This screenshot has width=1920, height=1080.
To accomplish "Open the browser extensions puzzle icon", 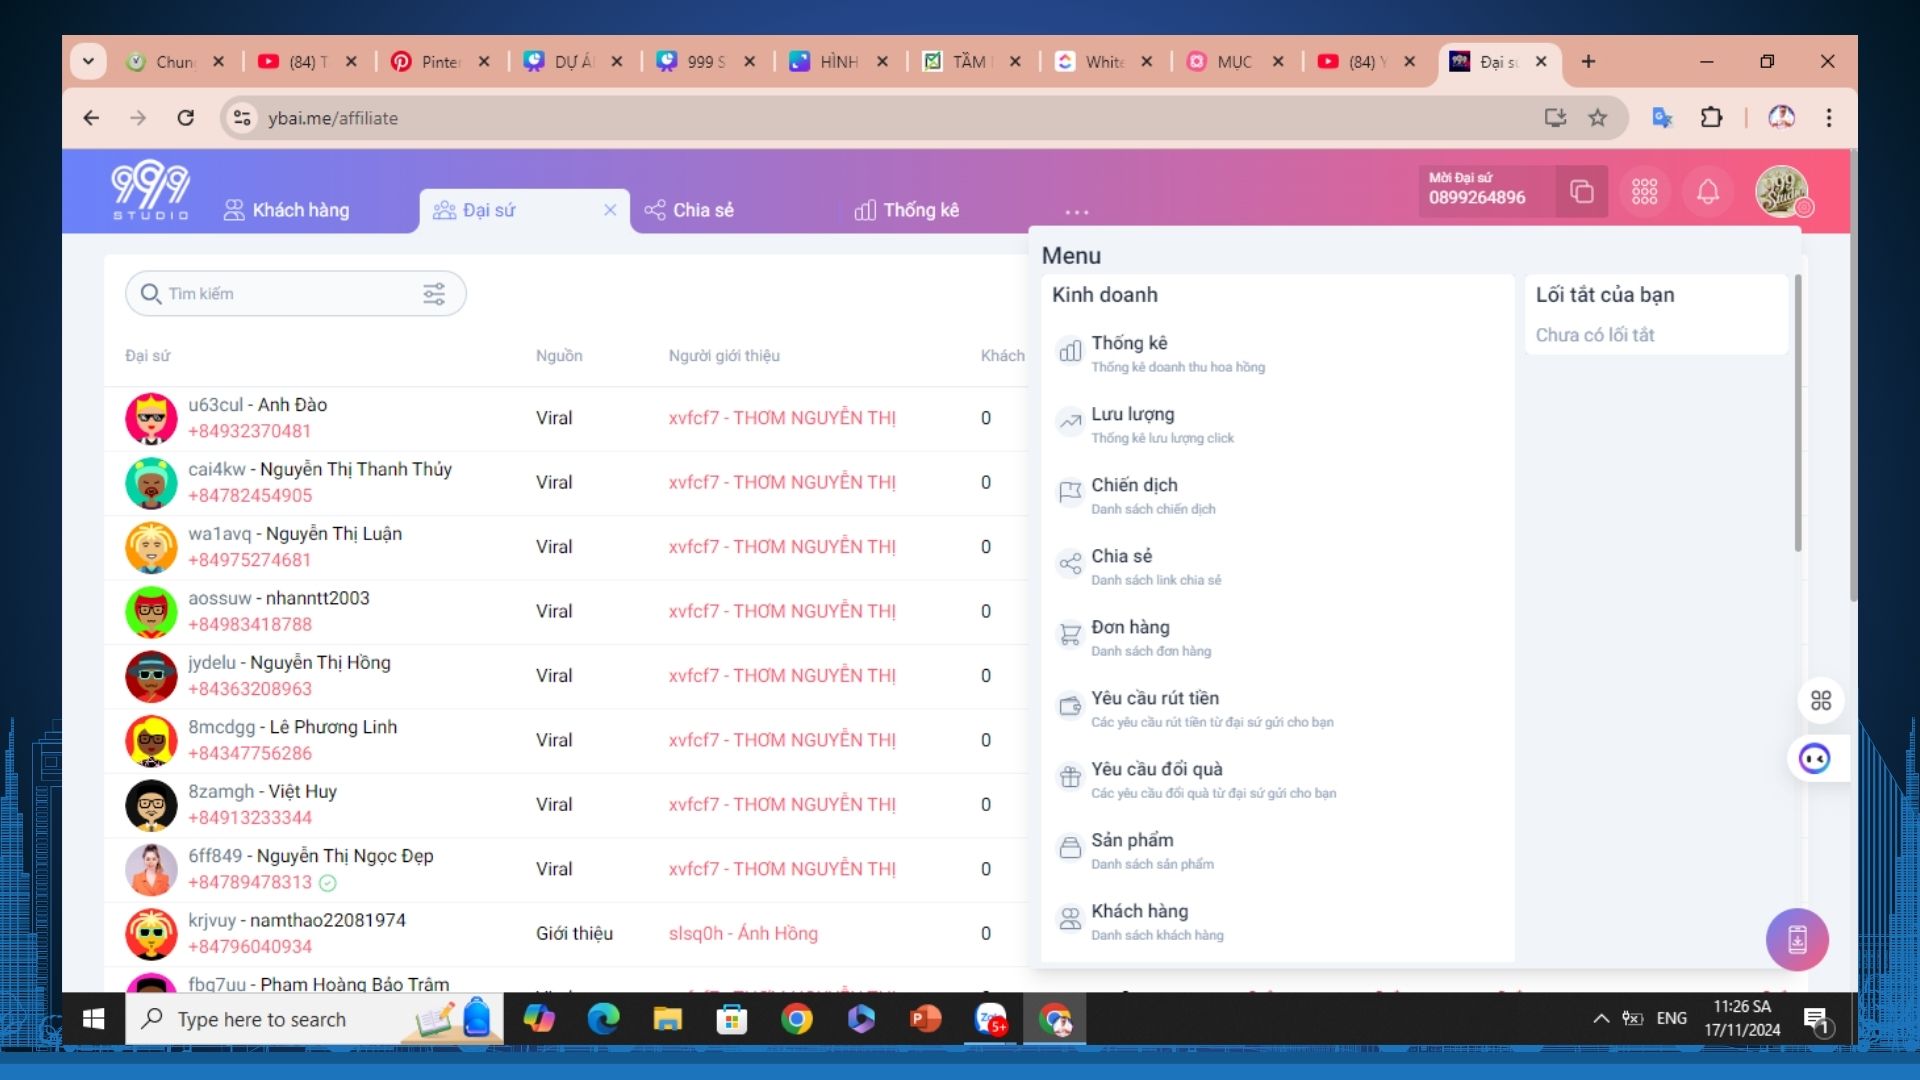I will pyautogui.click(x=1711, y=118).
